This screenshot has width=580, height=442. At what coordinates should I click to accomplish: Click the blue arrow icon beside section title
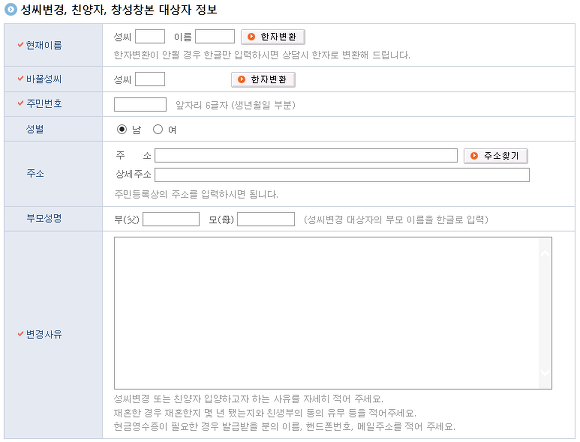[x=10, y=10]
